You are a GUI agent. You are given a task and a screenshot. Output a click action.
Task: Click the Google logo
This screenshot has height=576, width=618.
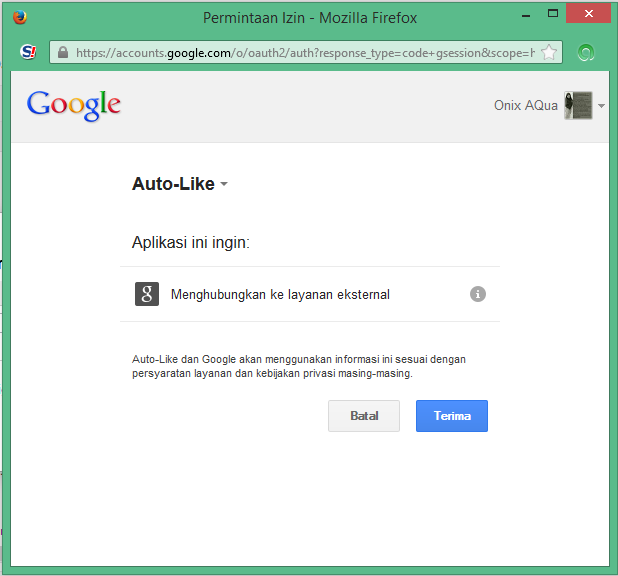(x=74, y=105)
